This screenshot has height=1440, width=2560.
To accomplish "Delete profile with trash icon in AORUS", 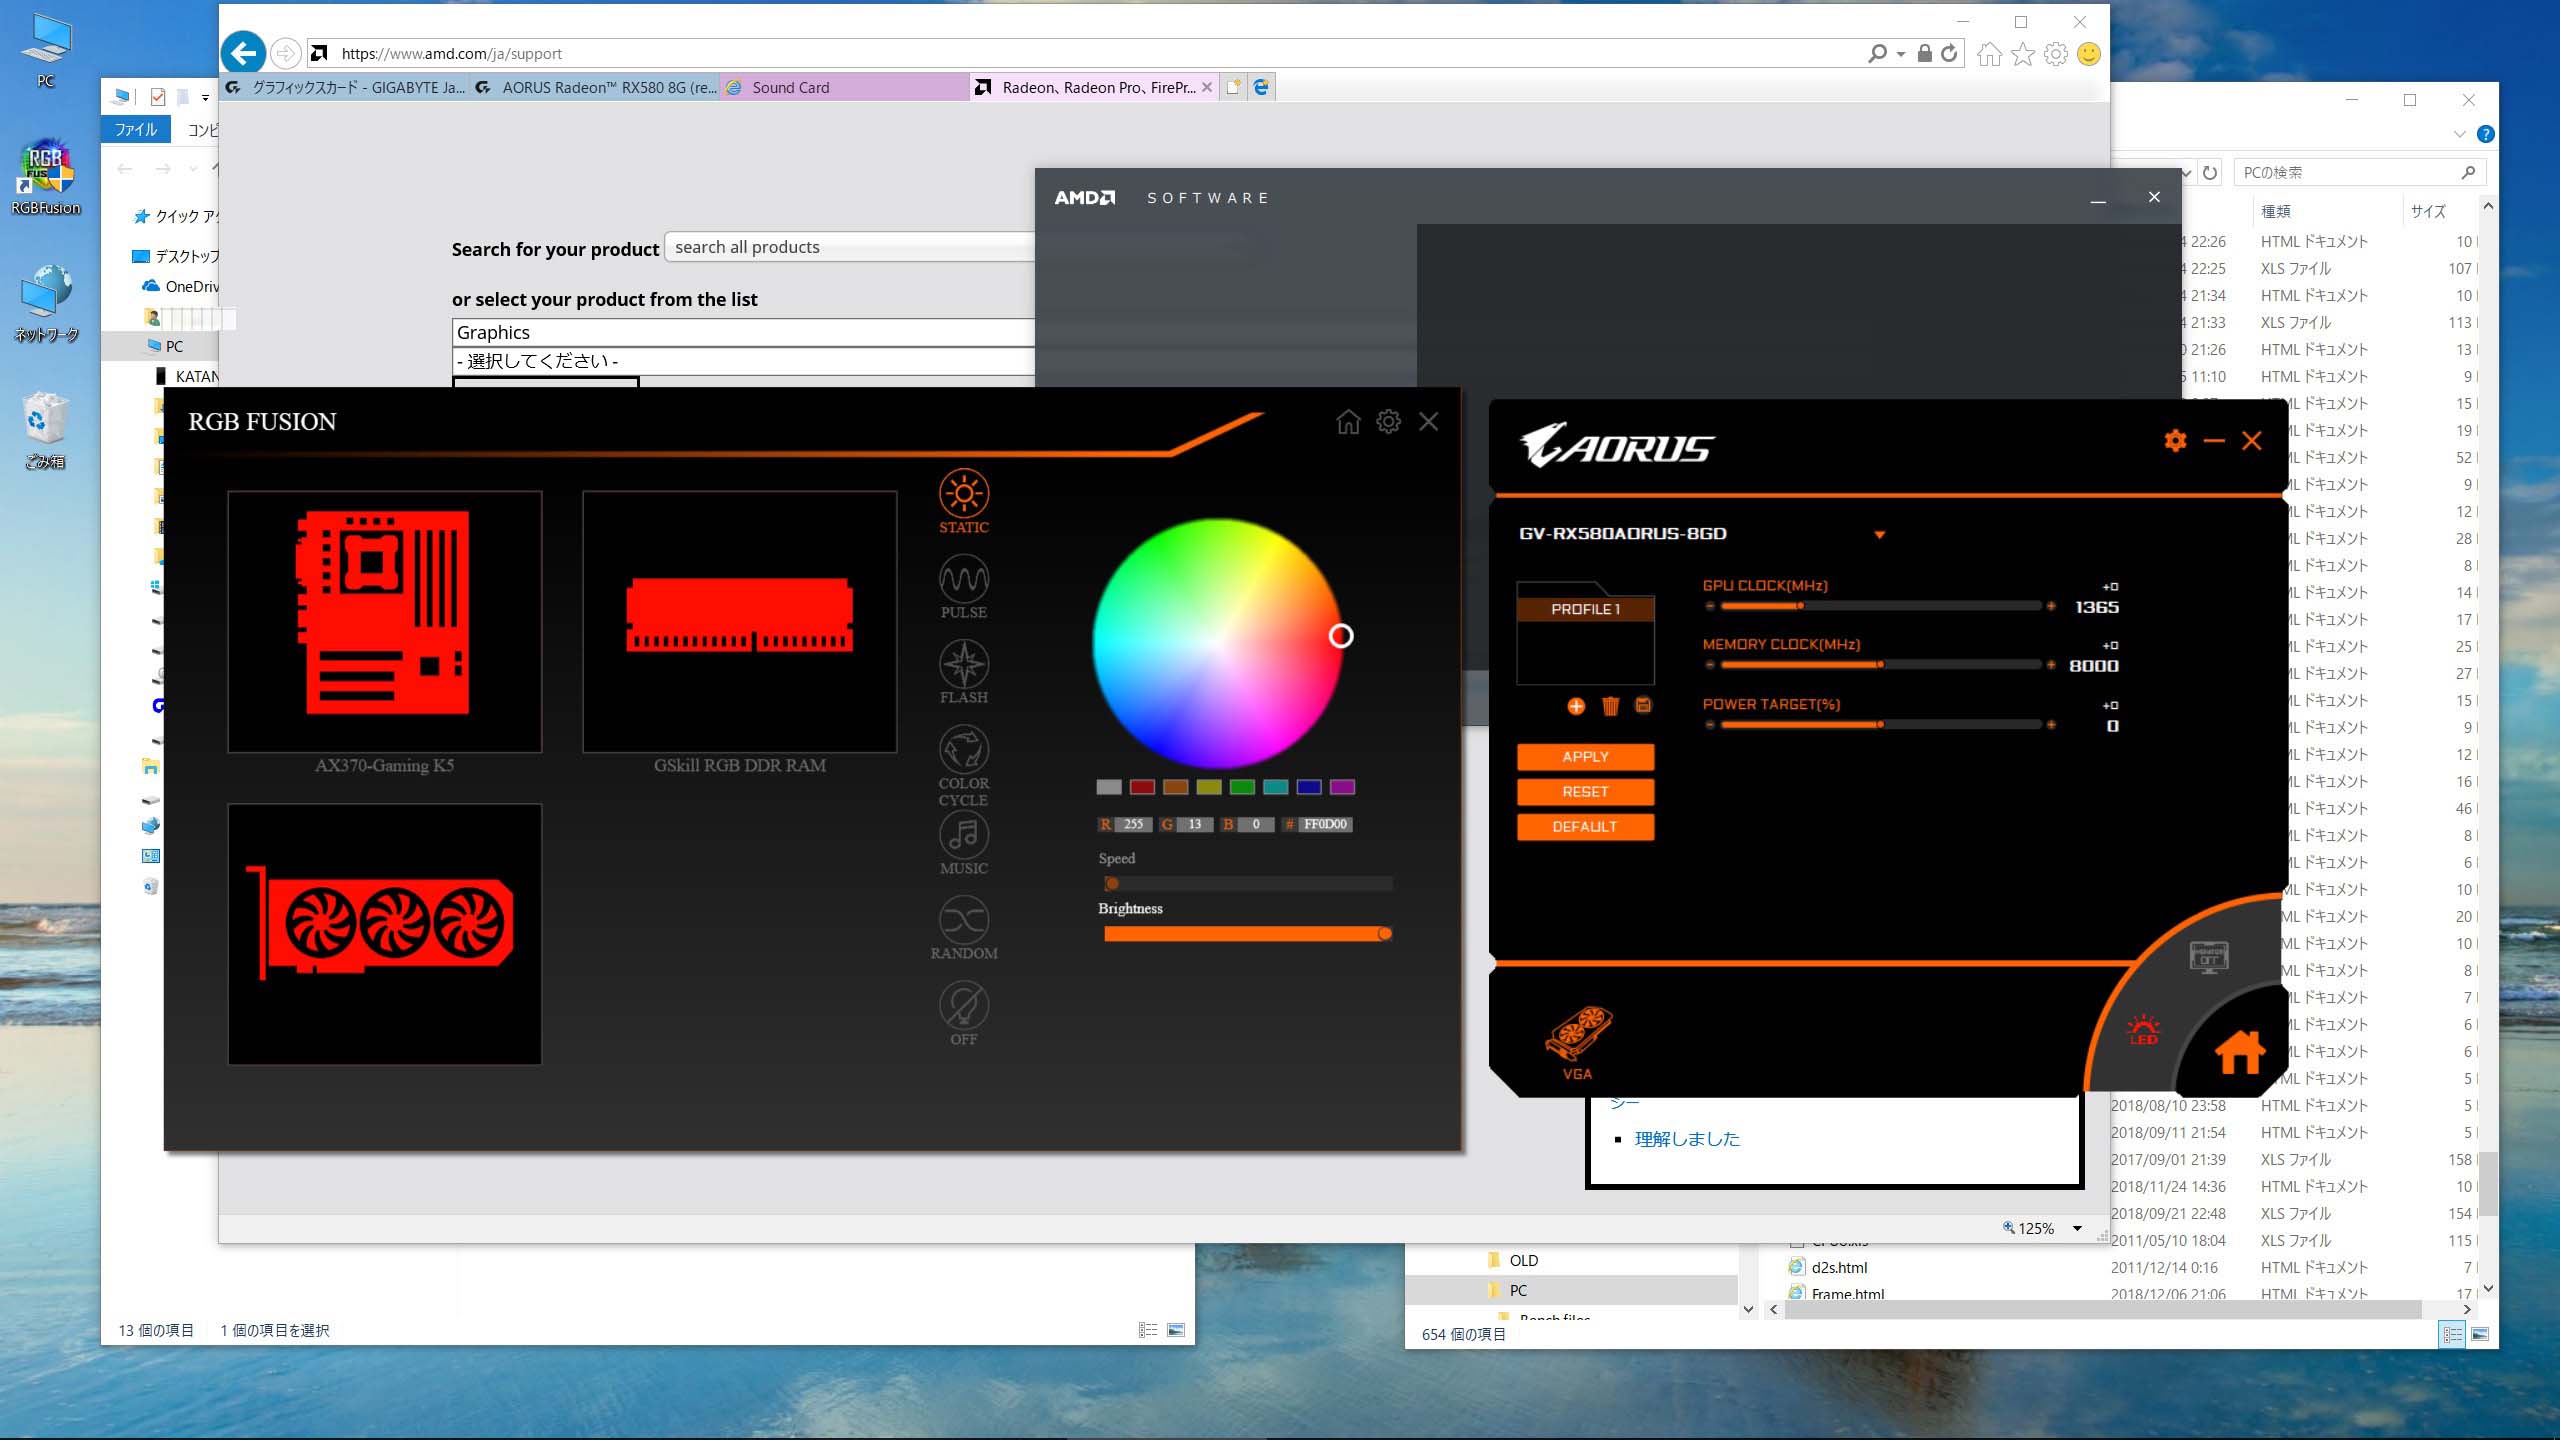I will 1610,706.
